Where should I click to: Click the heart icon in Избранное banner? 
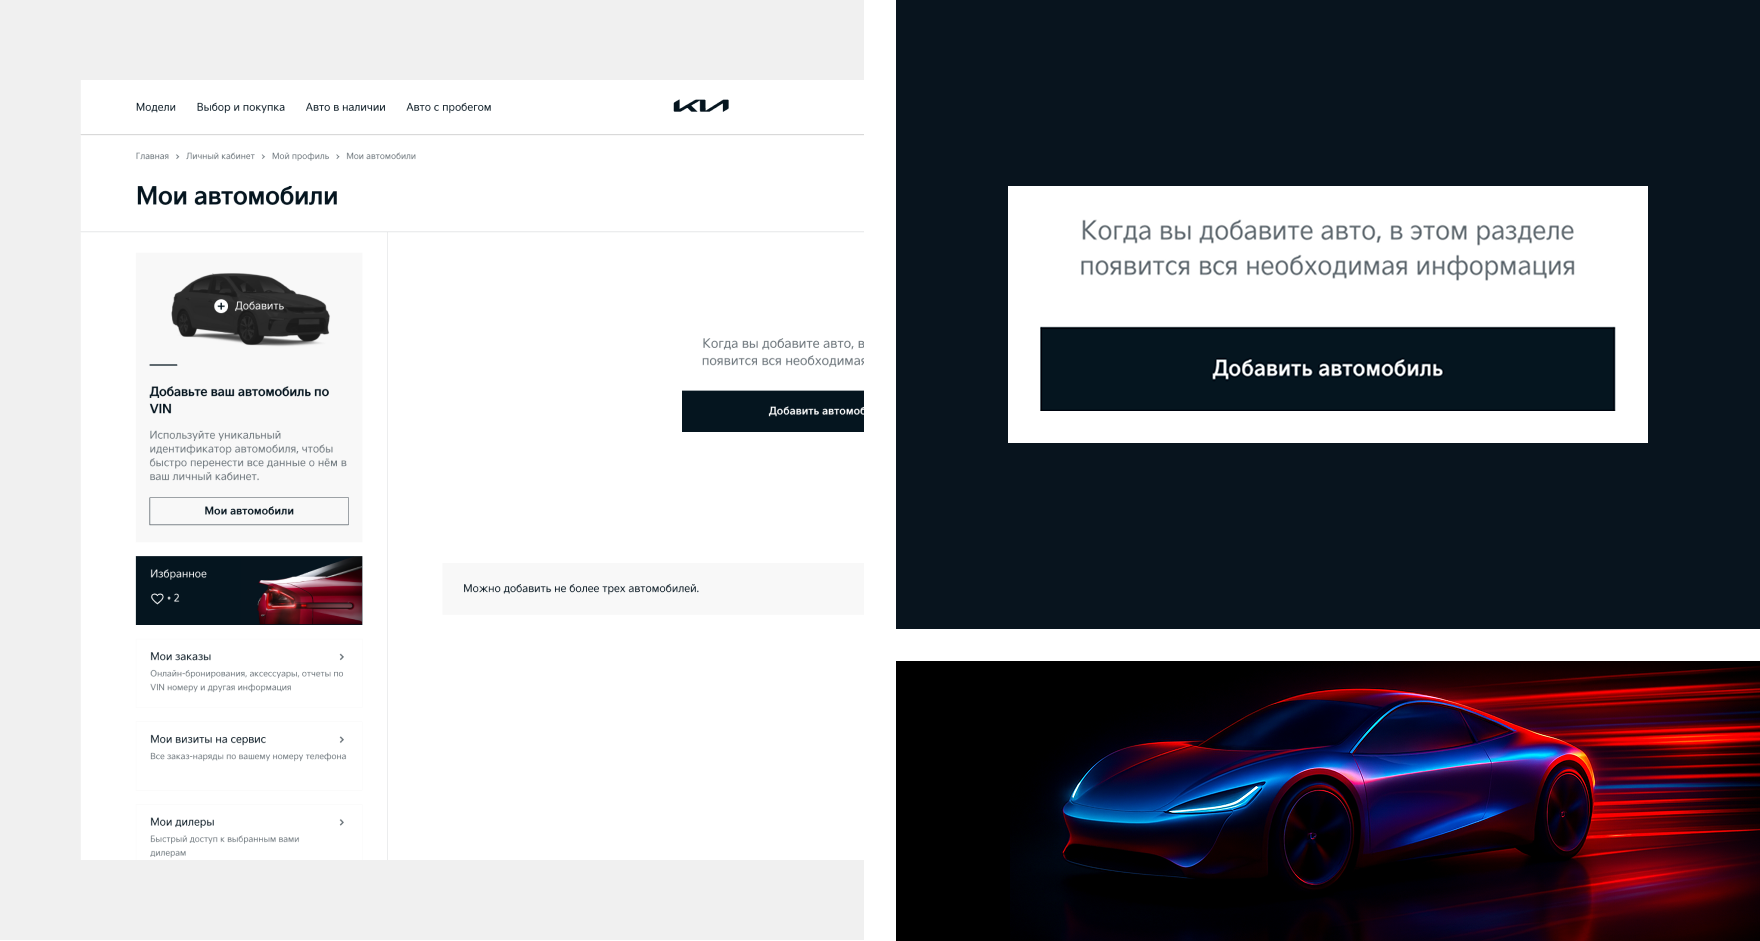pos(157,598)
